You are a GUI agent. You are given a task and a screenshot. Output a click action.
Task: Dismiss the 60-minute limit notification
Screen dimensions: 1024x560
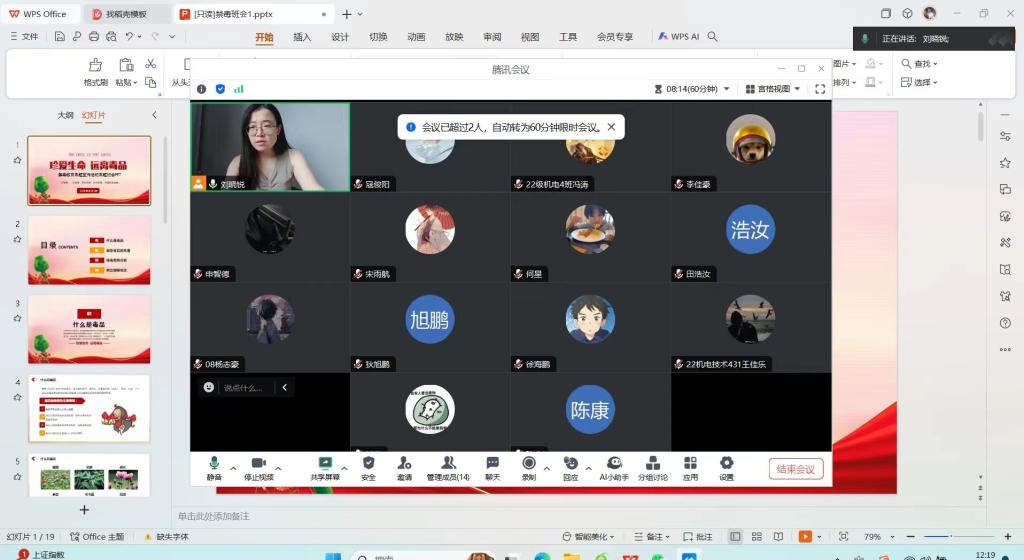coord(612,127)
